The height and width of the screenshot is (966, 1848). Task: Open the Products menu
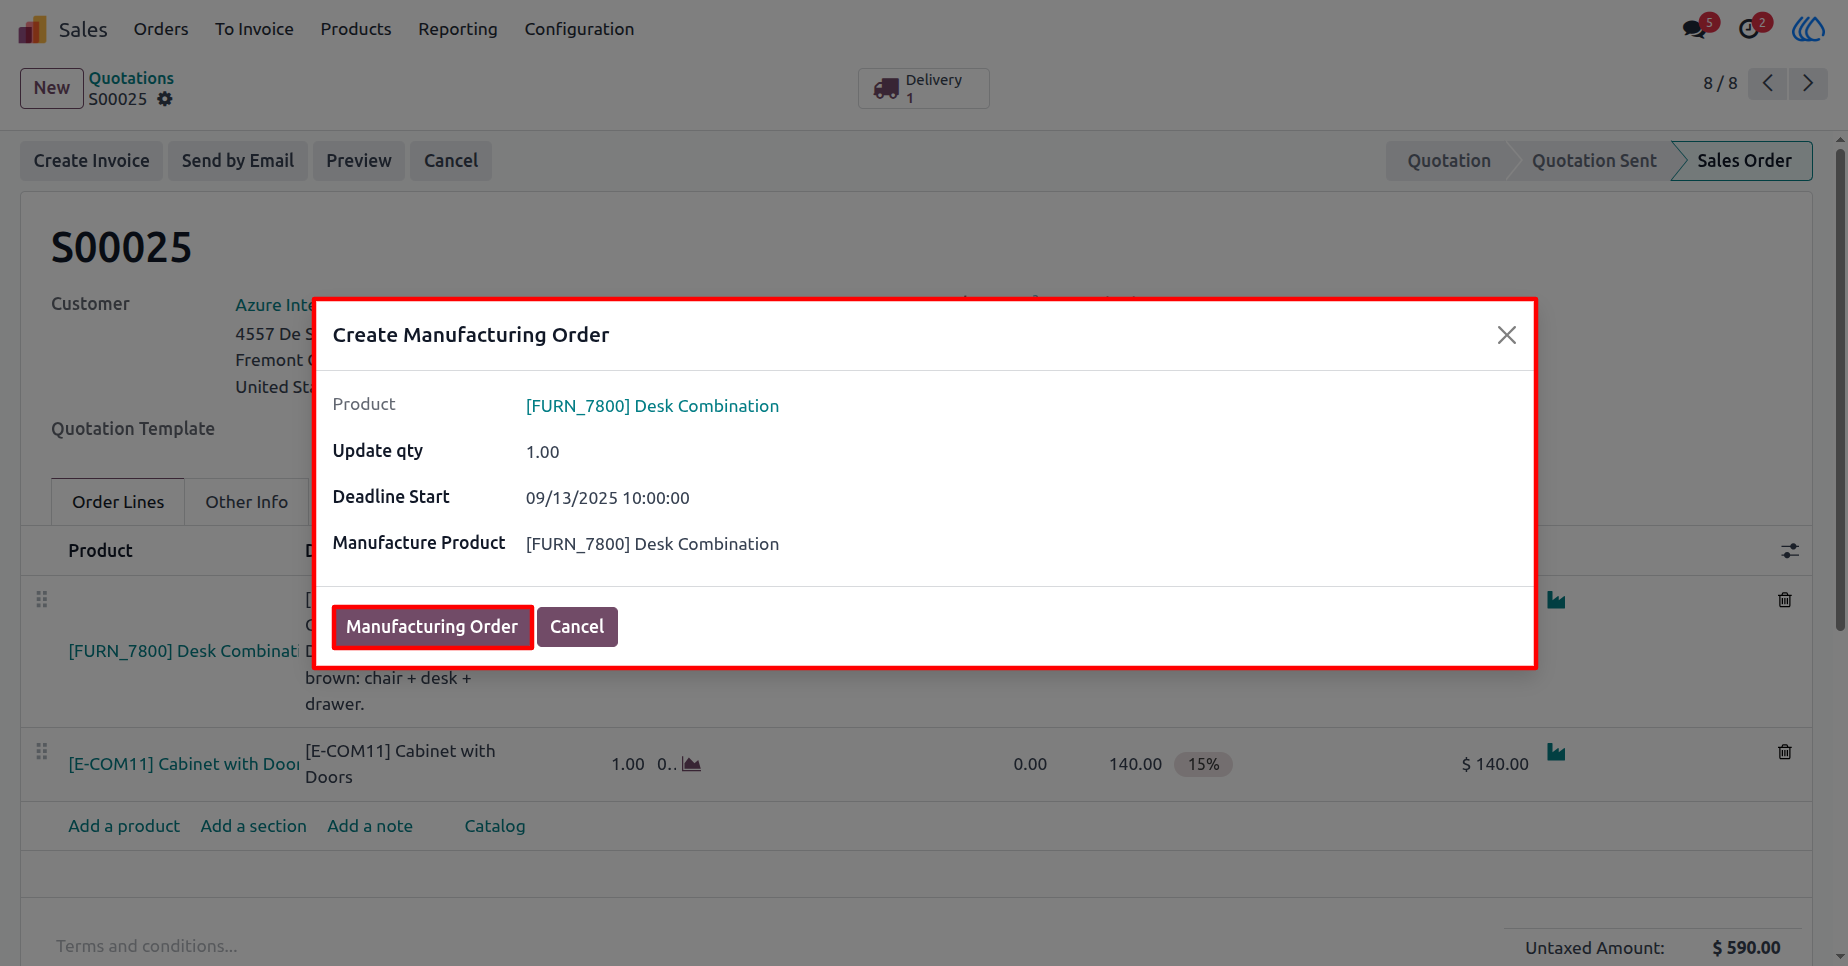pyautogui.click(x=356, y=29)
